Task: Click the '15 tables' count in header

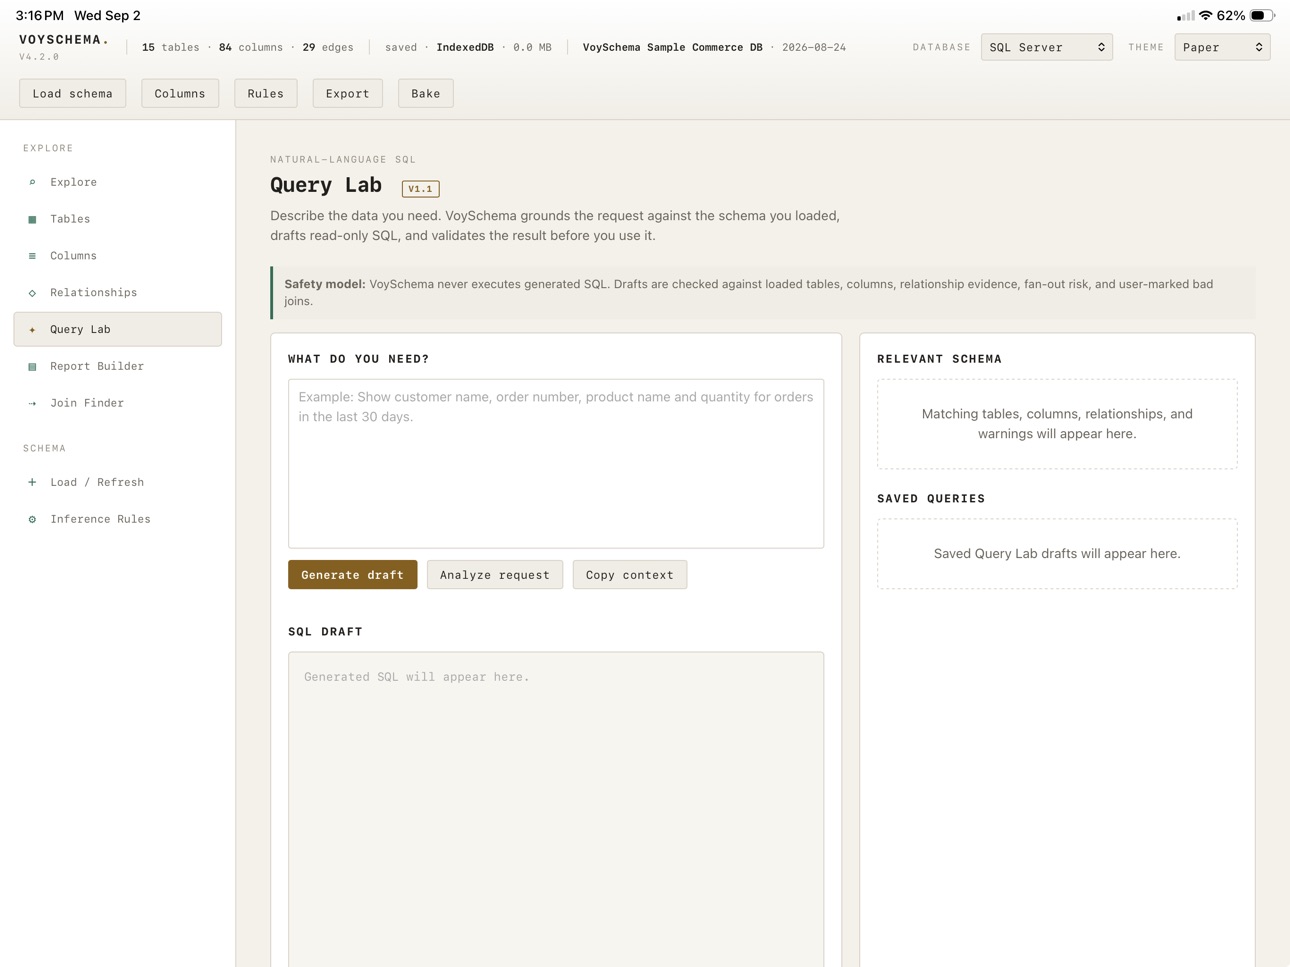Action: coord(171,47)
